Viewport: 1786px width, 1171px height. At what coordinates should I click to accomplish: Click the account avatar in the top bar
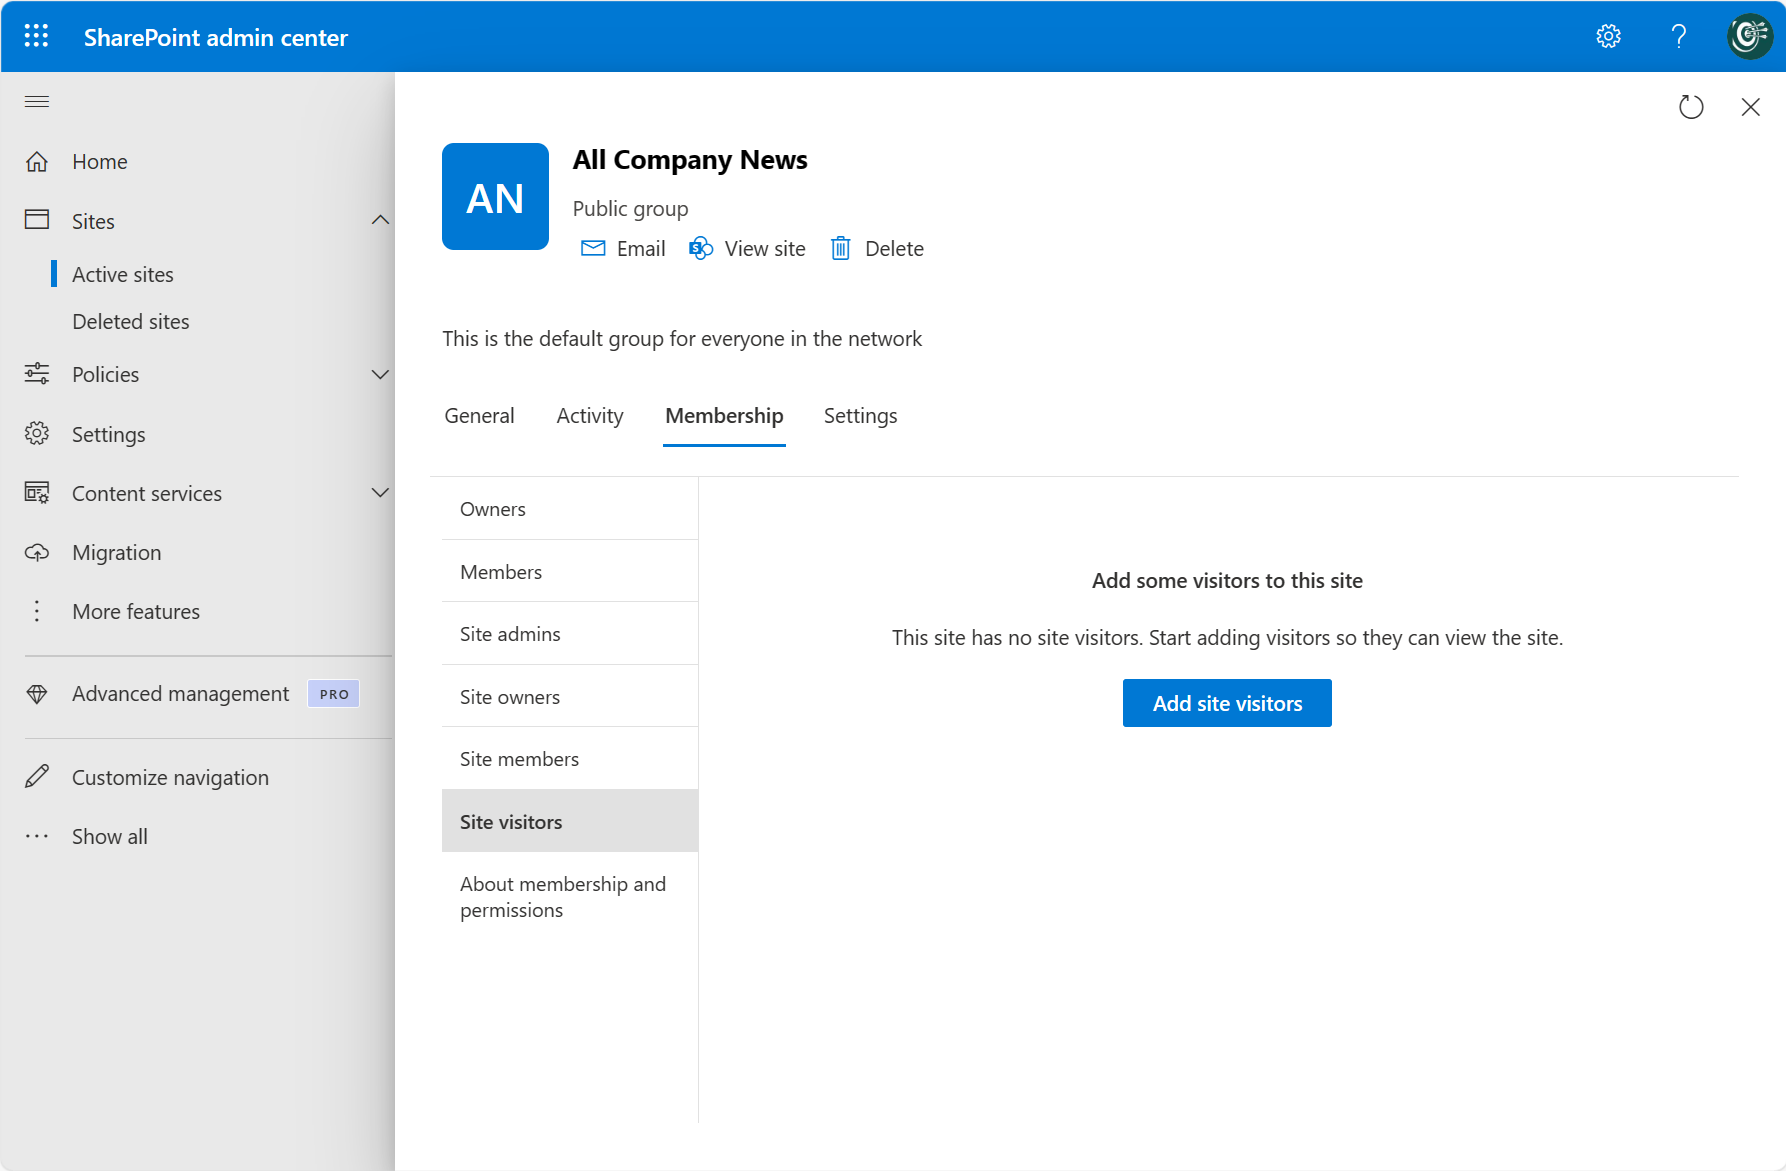click(x=1749, y=36)
